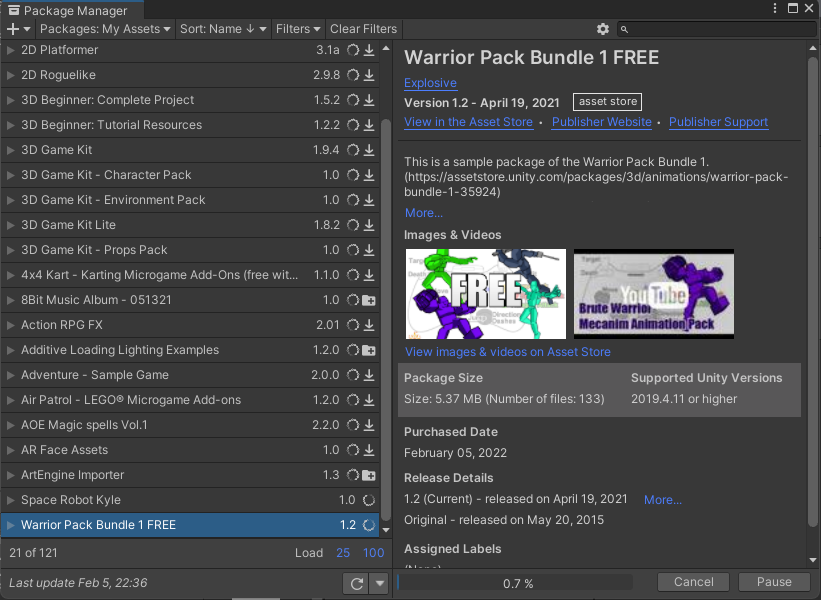Expand the Space Robot Kyle entry
This screenshot has height=600, width=821.
(x=10, y=501)
